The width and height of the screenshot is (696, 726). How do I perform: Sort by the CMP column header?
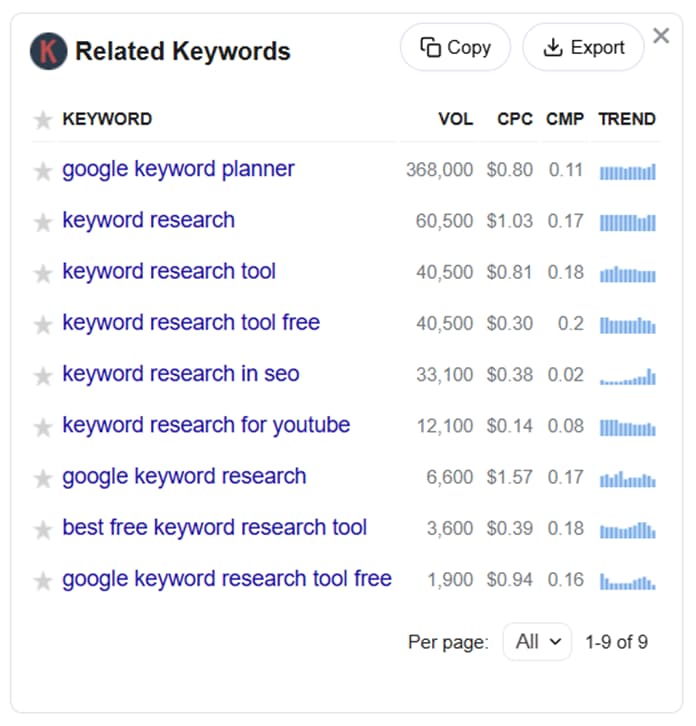(565, 119)
